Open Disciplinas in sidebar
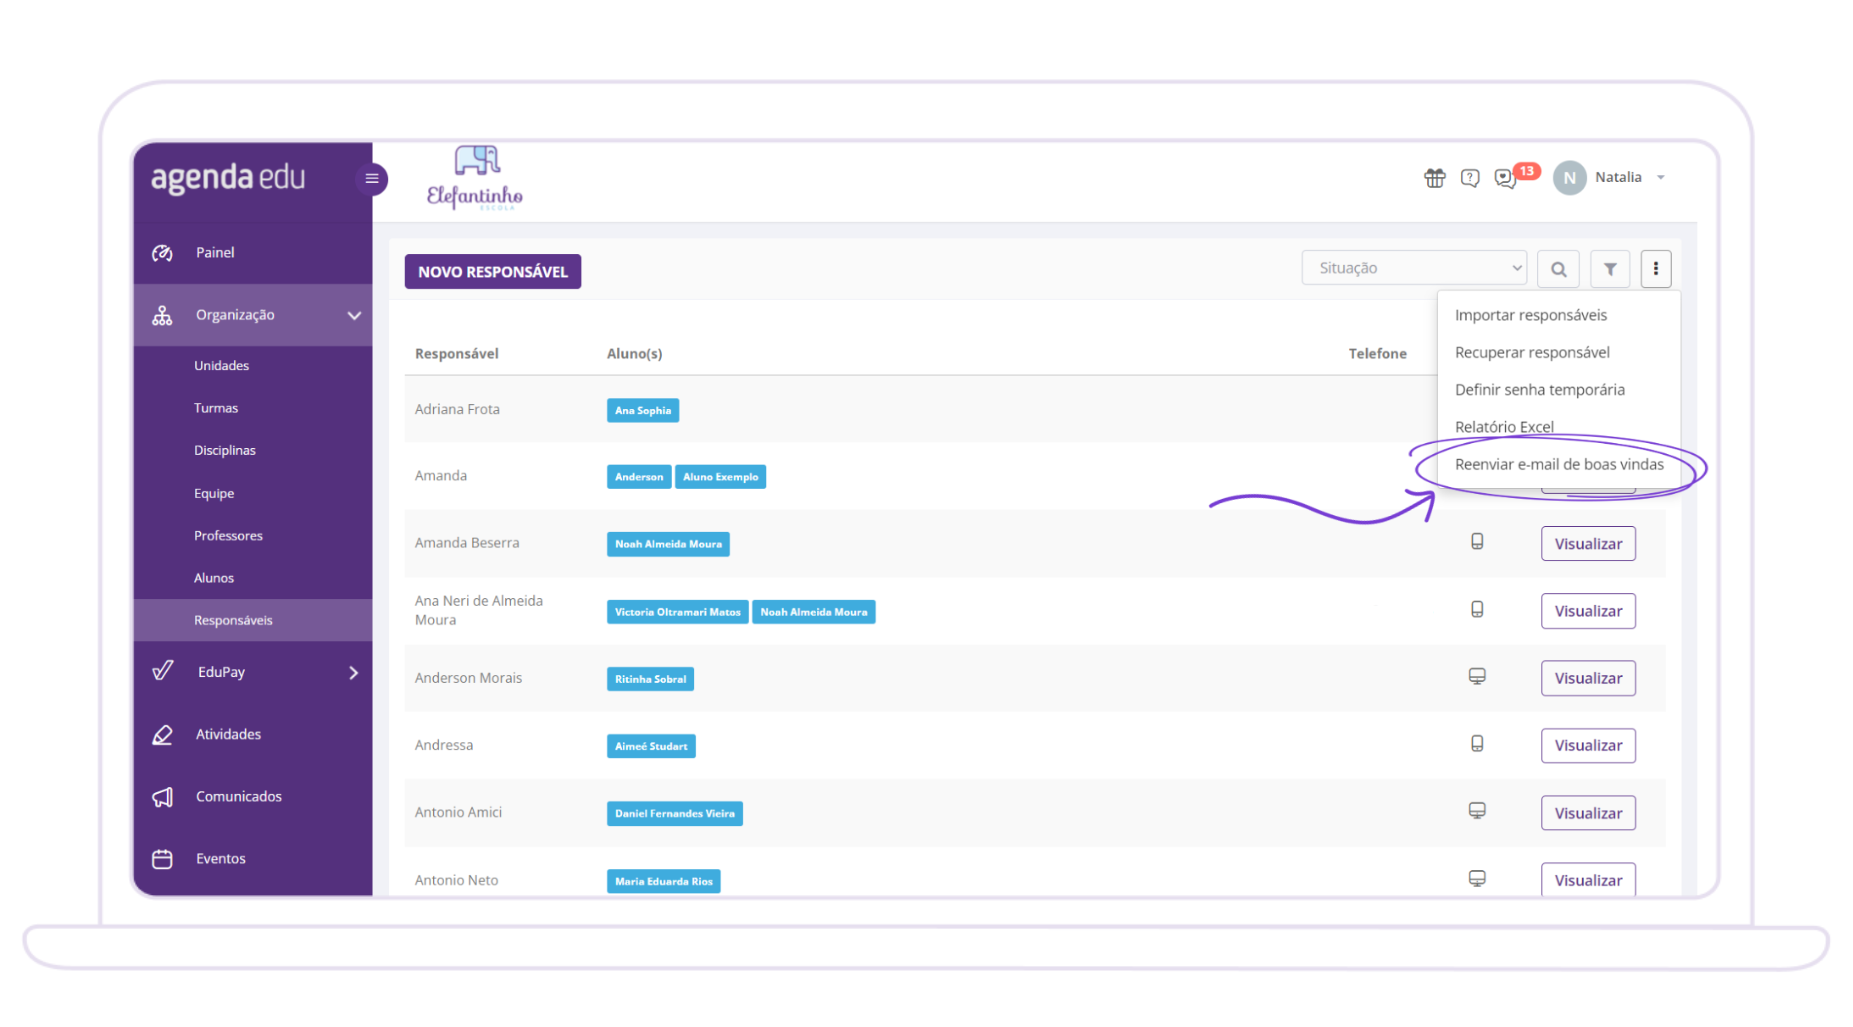 (225, 451)
